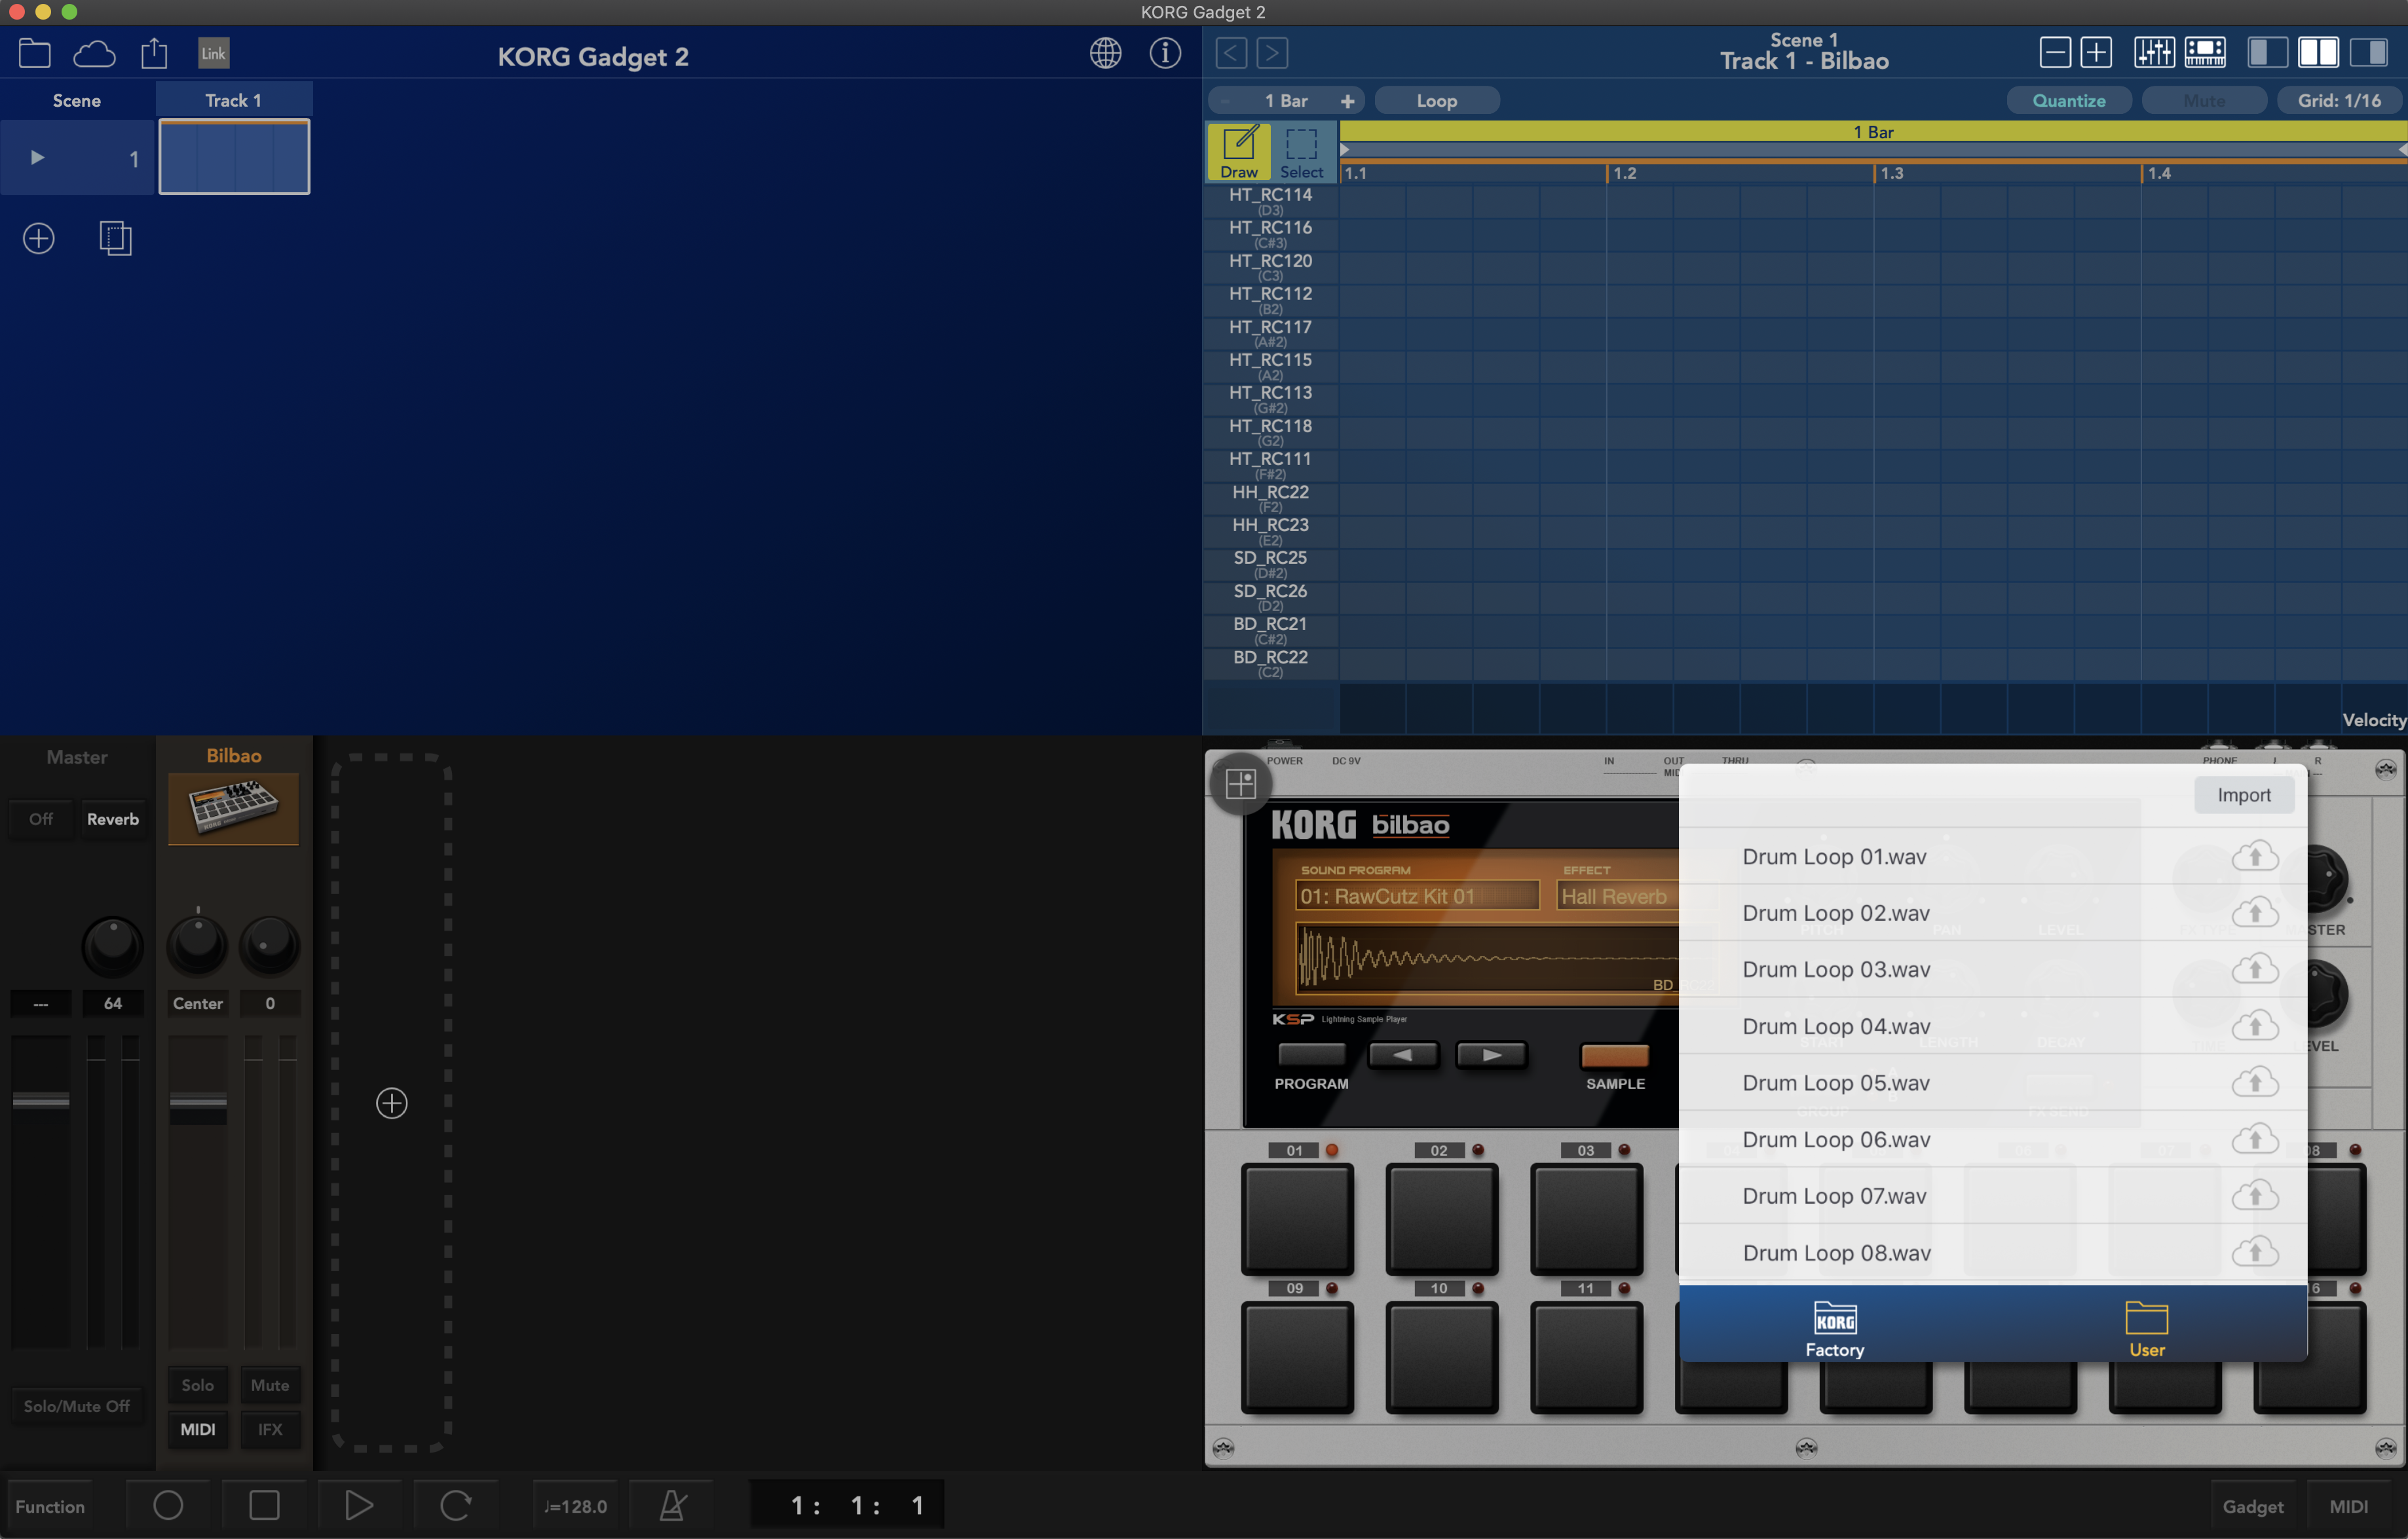Screen dimensions: 2408x1539
Task: Click the share/export icon
Action: (154, 53)
